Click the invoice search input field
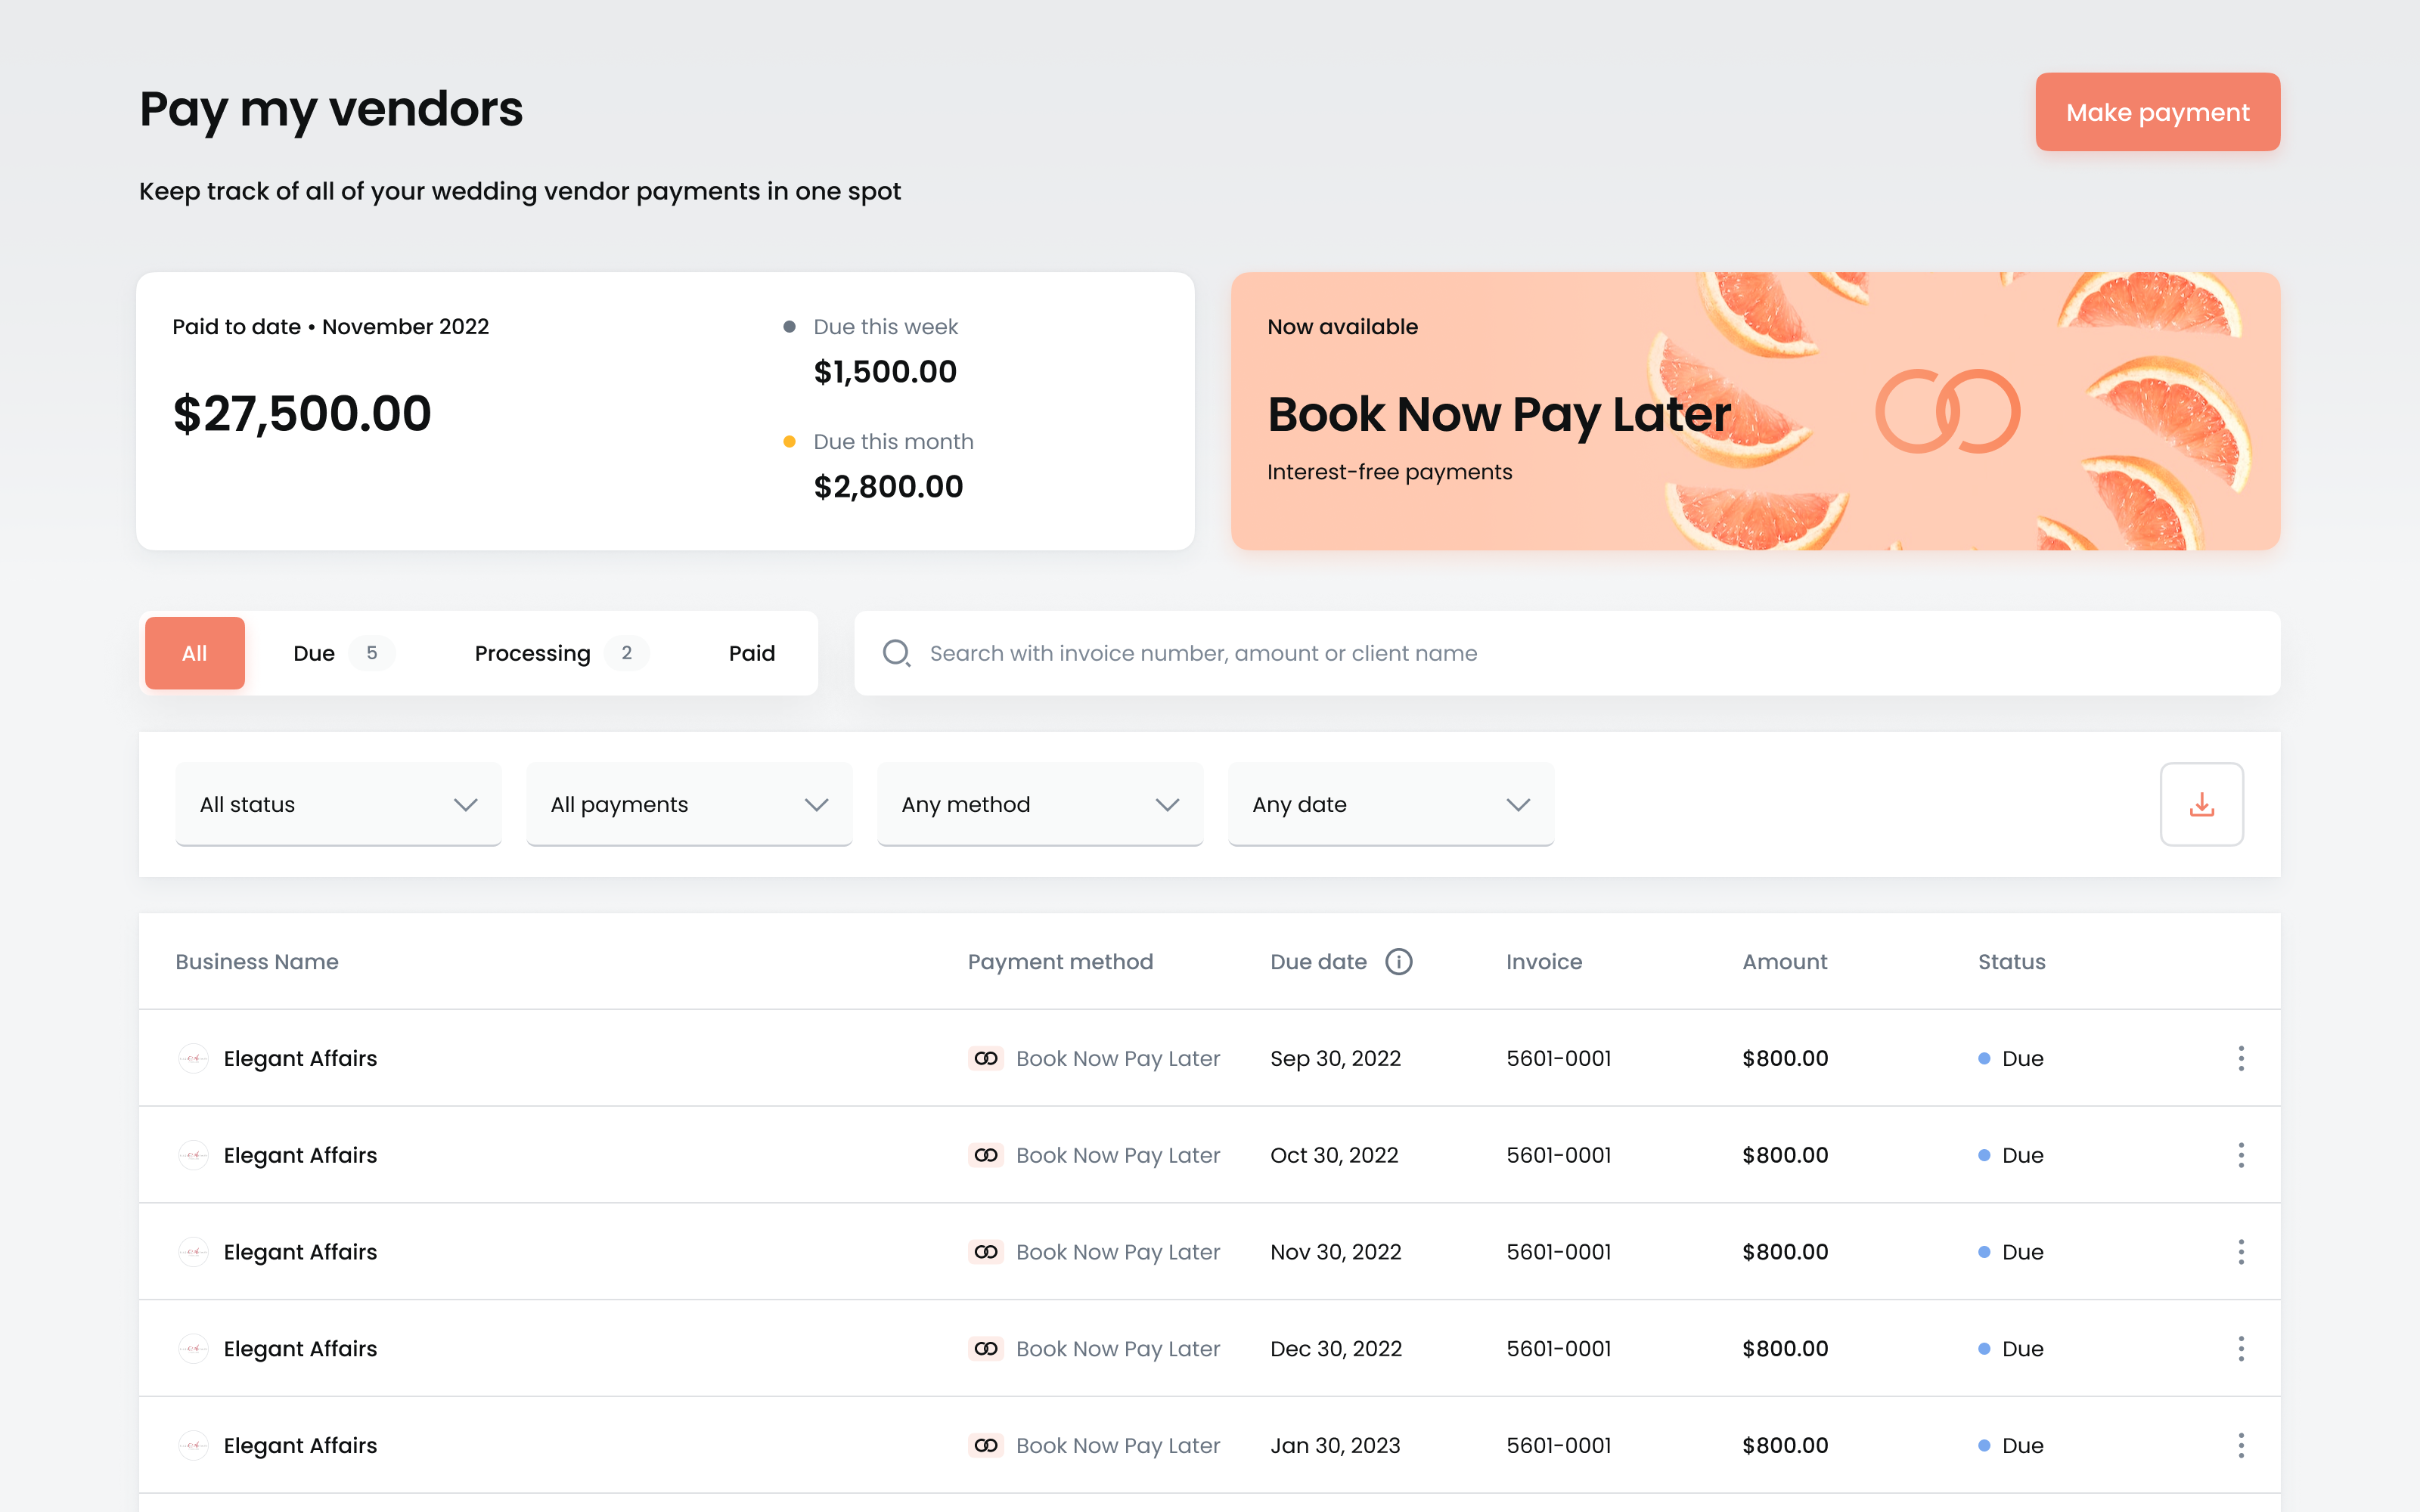Screen dimensions: 2420x1512 coord(1567,653)
